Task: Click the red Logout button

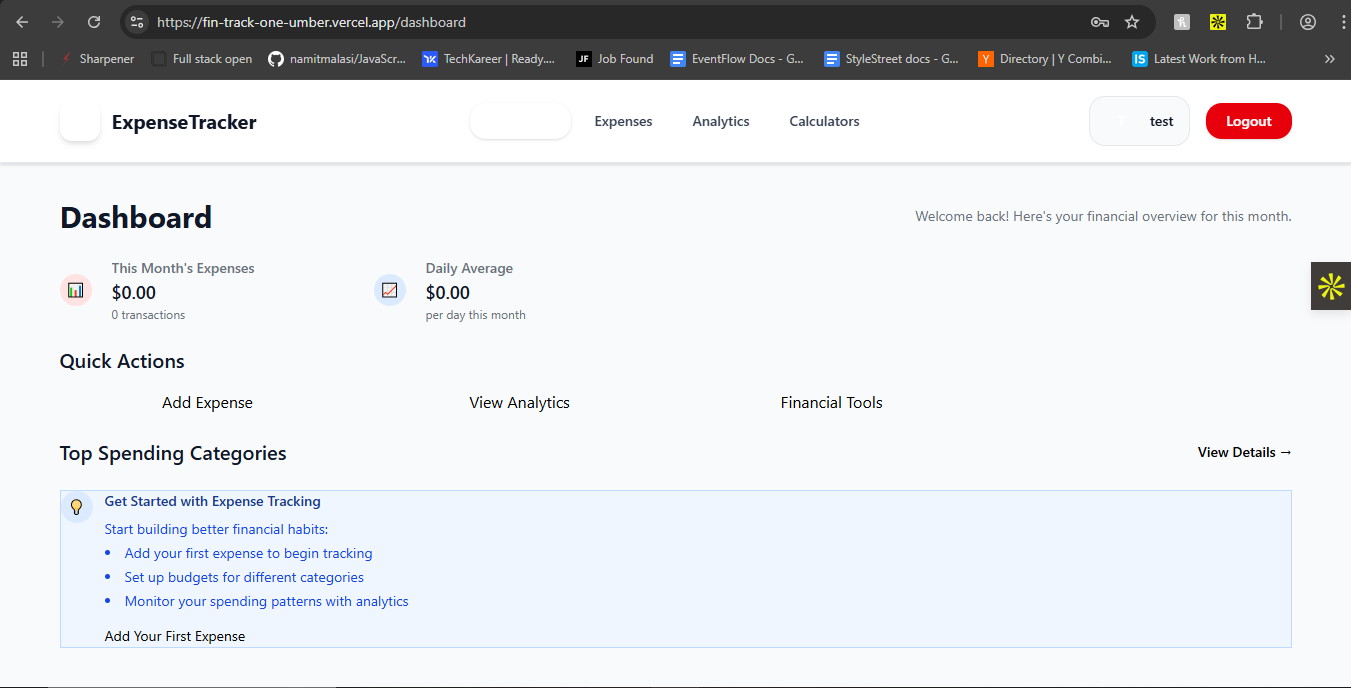Action: (1248, 121)
